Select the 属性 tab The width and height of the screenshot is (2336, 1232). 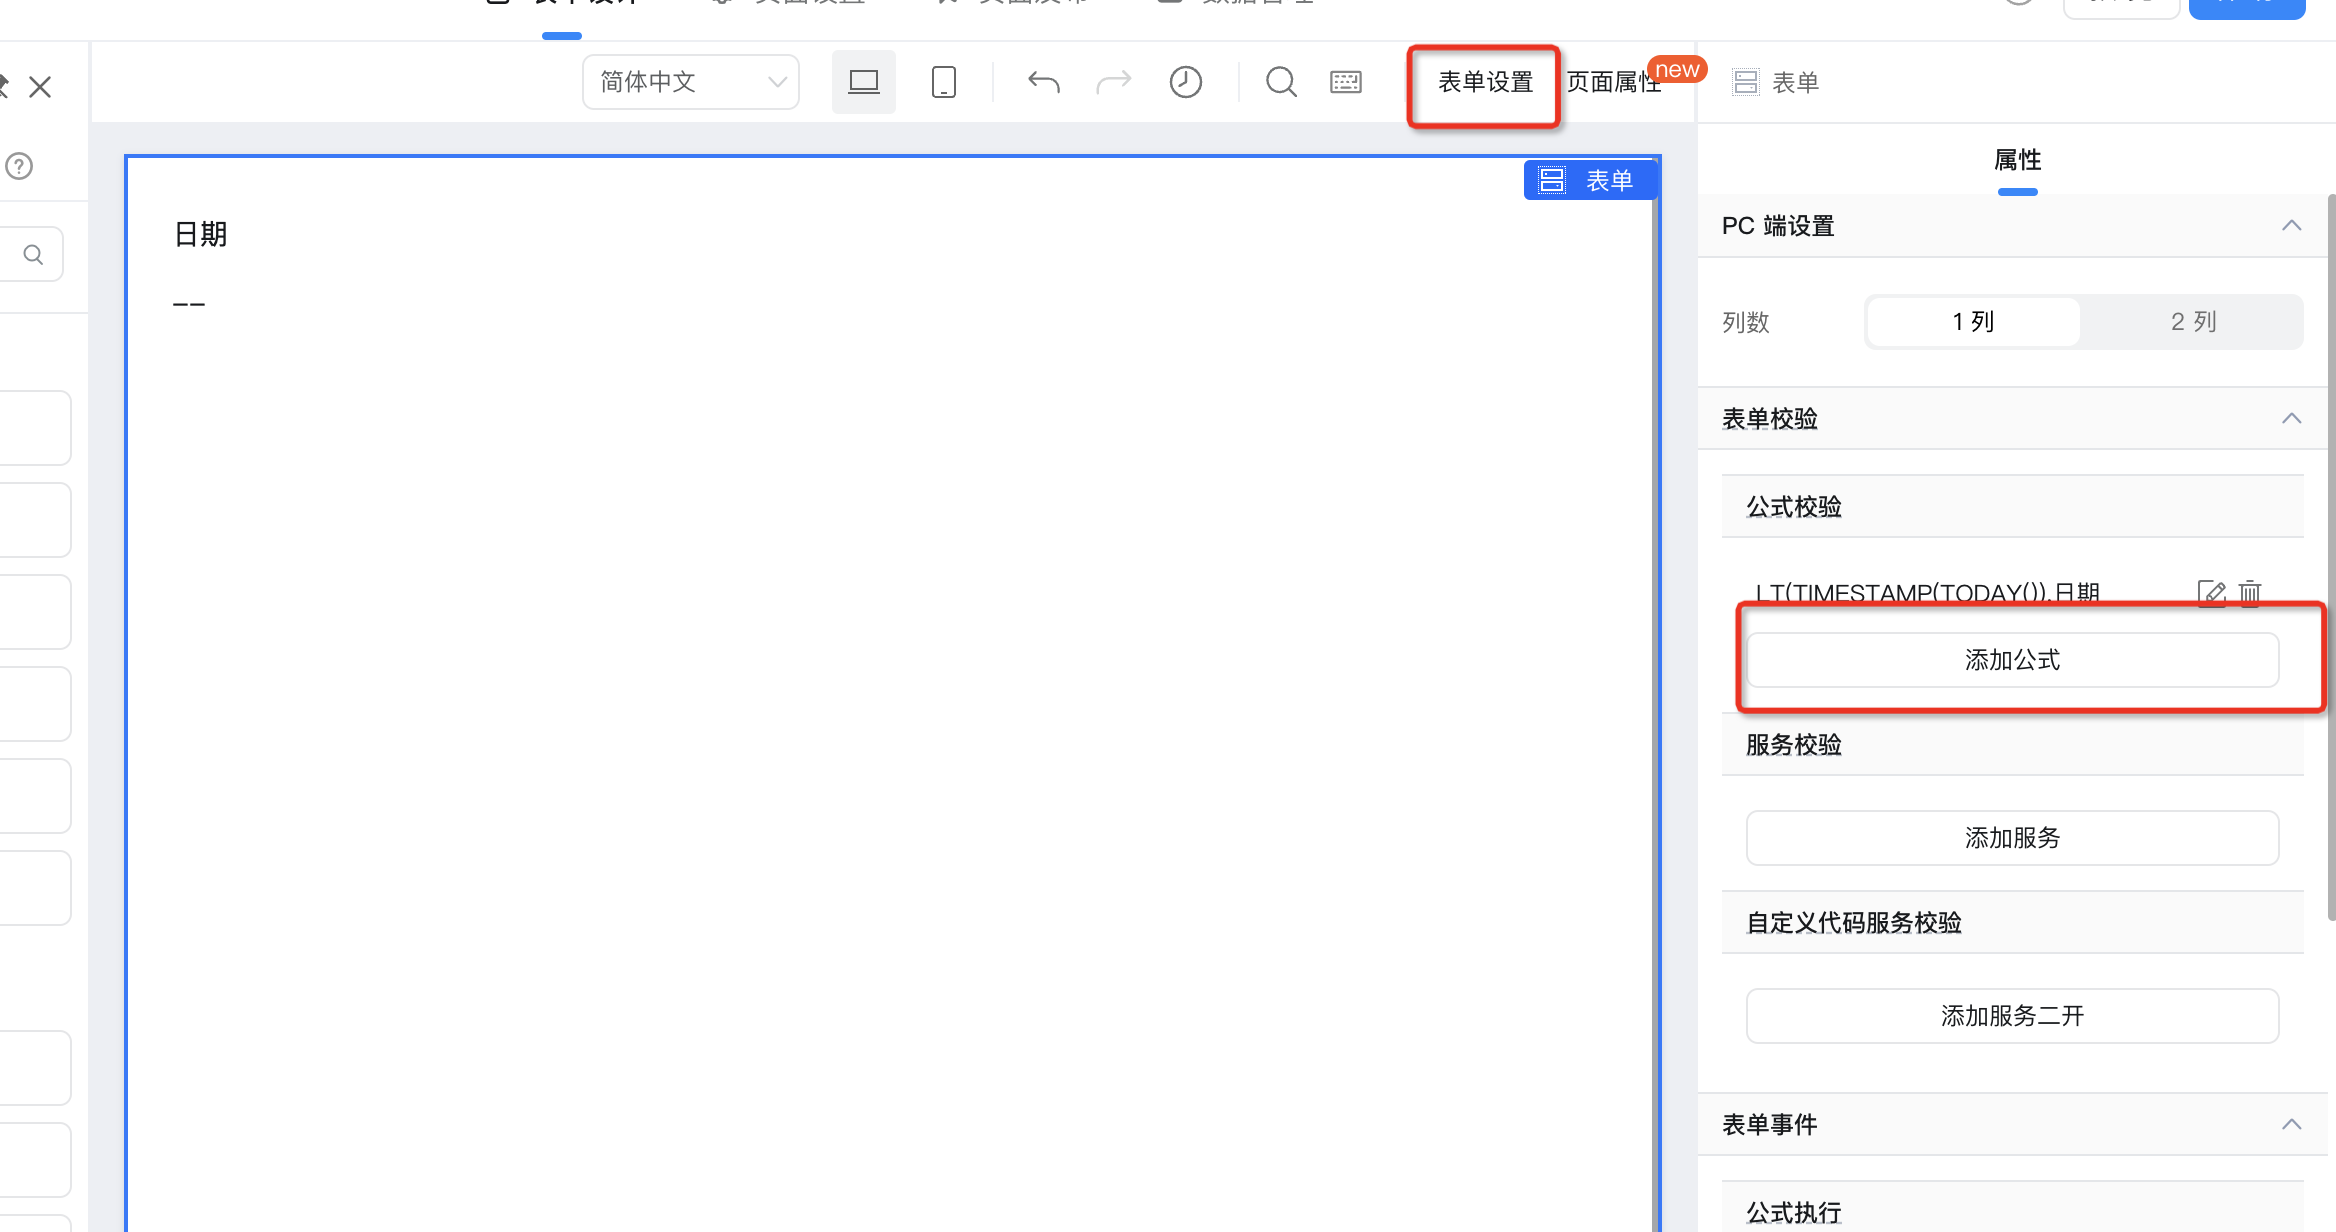2017,160
